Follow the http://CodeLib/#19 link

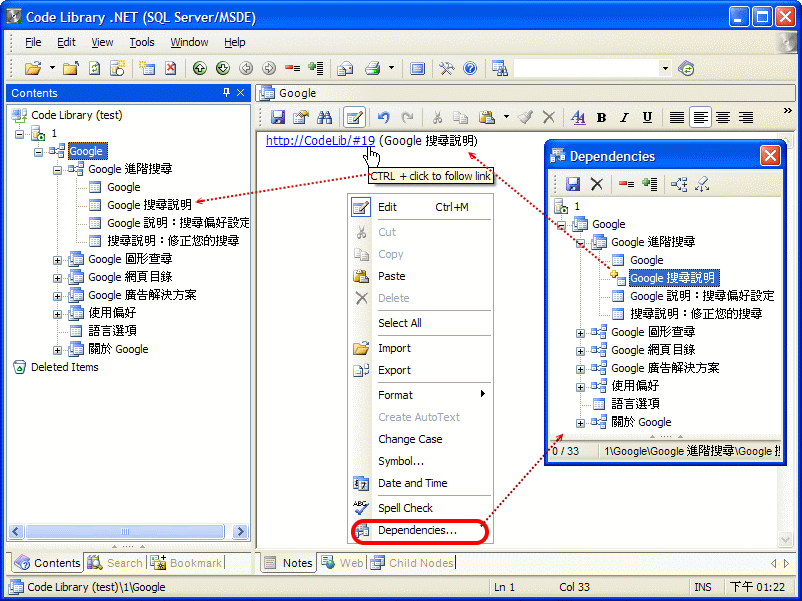(x=320, y=141)
